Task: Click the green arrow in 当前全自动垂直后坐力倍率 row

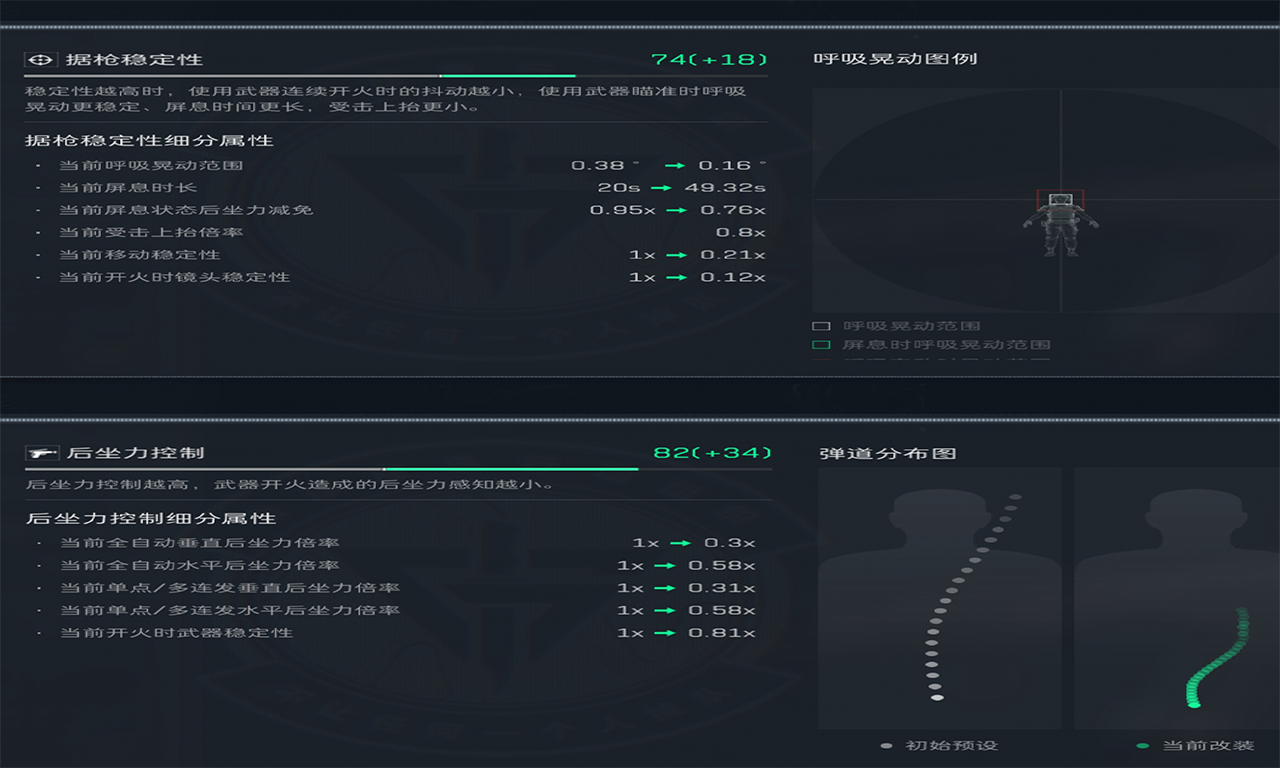Action: (680, 543)
